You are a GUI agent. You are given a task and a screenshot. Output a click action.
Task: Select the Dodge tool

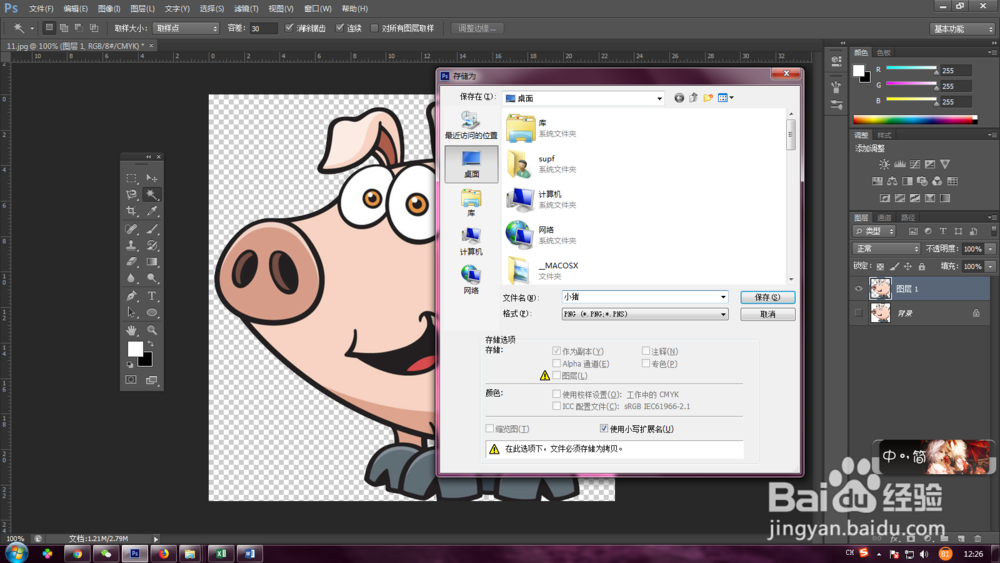point(152,278)
